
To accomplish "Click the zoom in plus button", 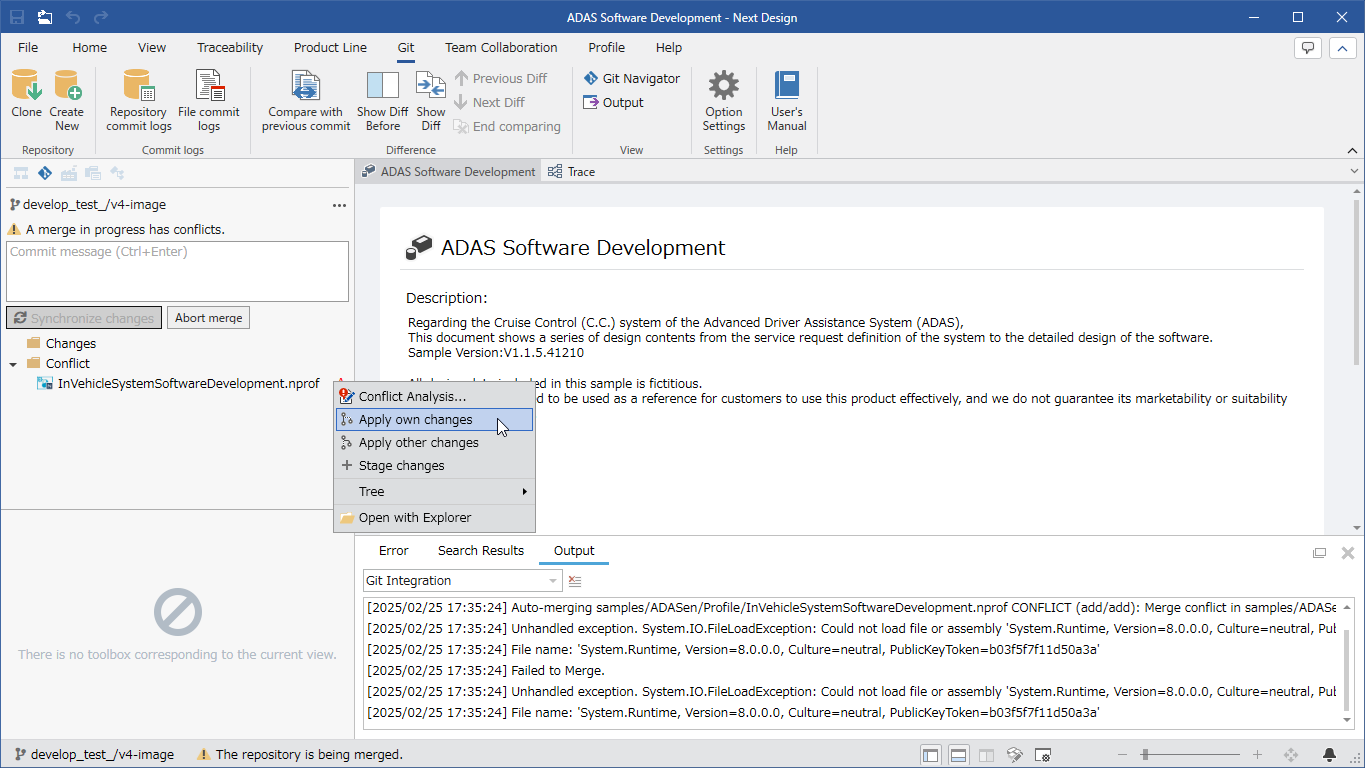I will [x=1257, y=755].
